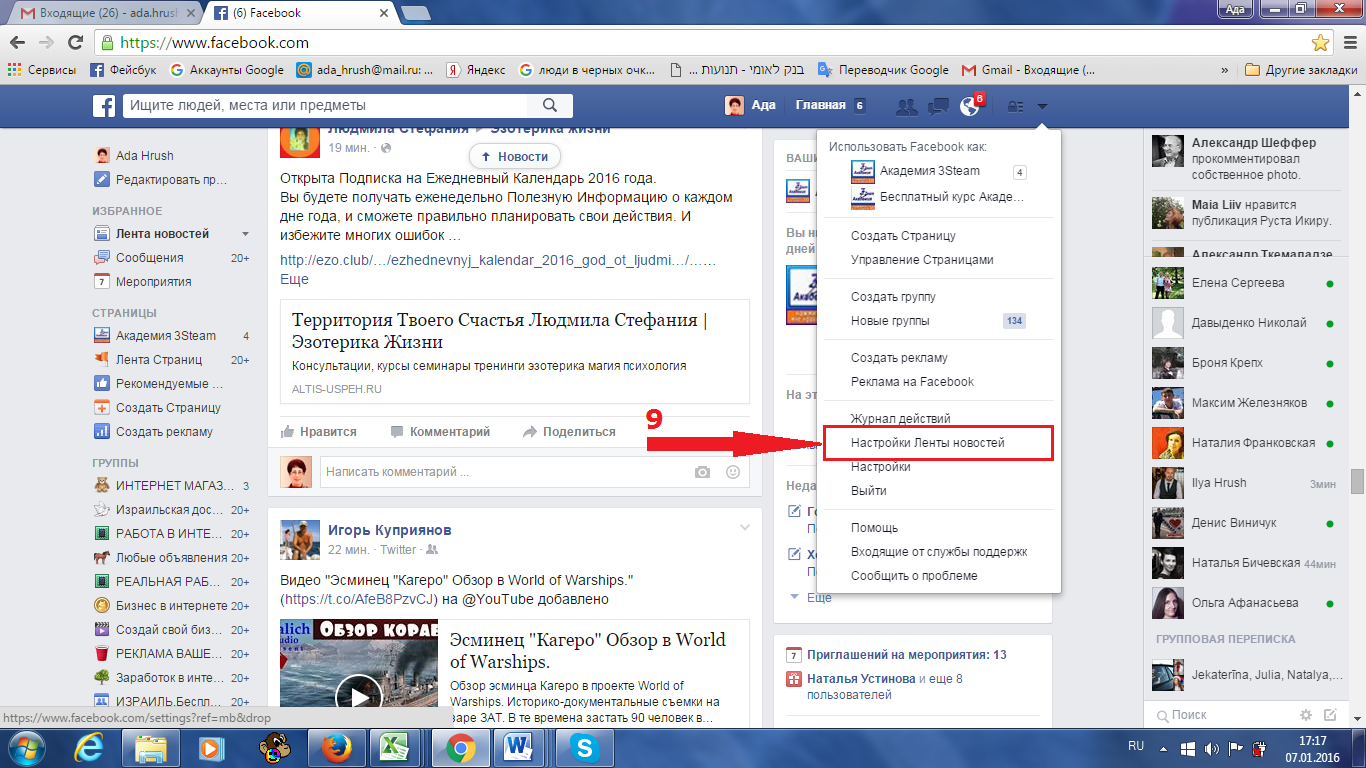Open the chevron menu on Игорь Куприянов's post

(x=744, y=528)
